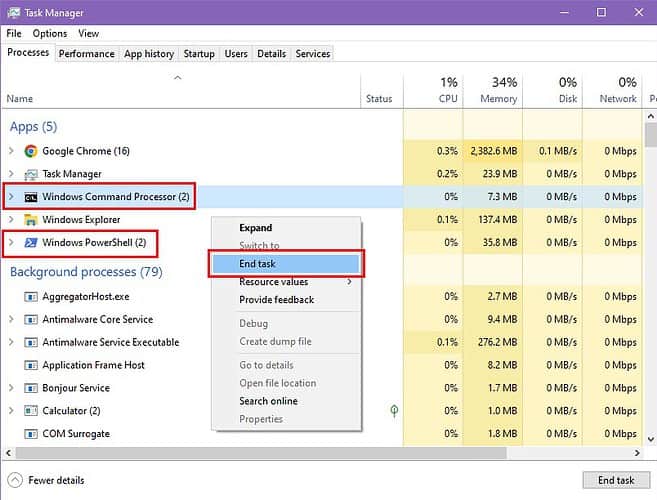This screenshot has height=500, width=657.
Task: Click the Bonjour Service icon
Action: point(31,388)
